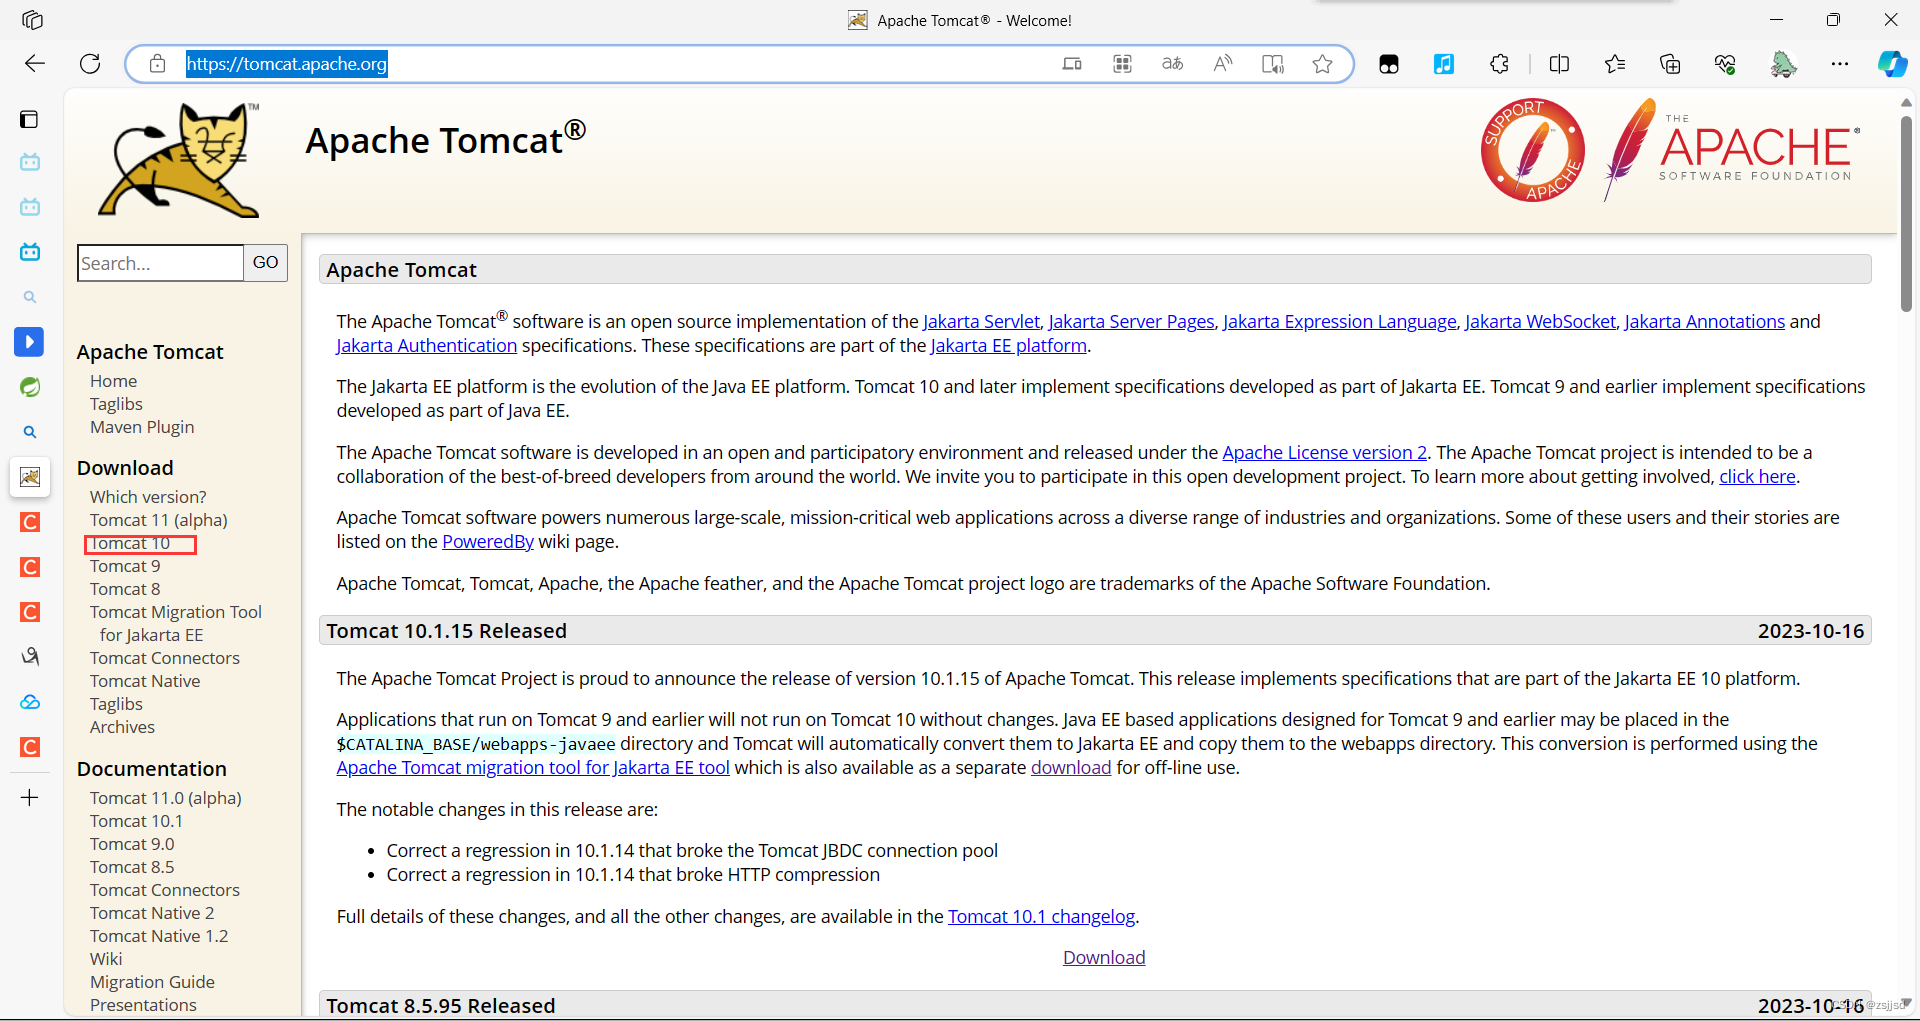The width and height of the screenshot is (1920, 1021).
Task: Open Maven Plugin link
Action: pyautogui.click(x=142, y=427)
